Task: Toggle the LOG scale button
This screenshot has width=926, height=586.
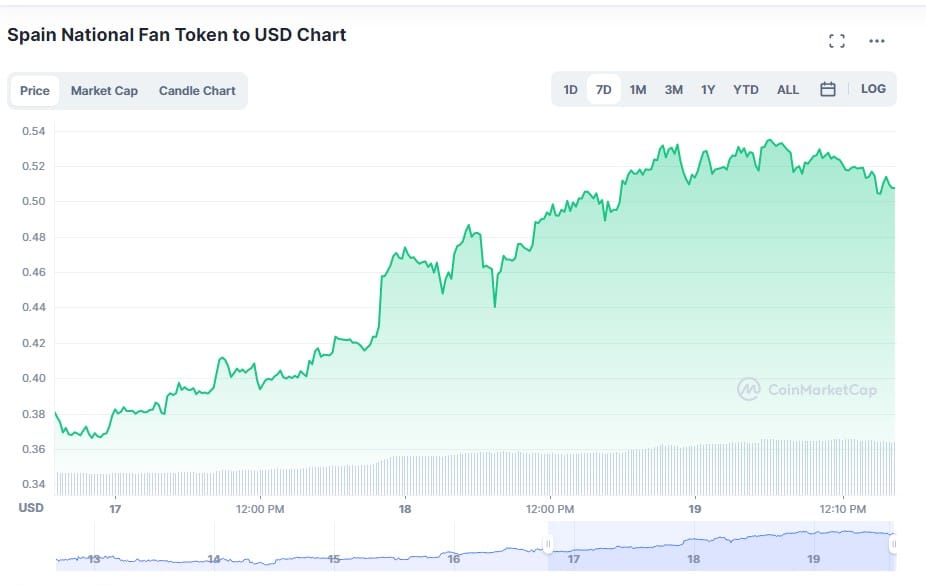Action: coord(873,89)
